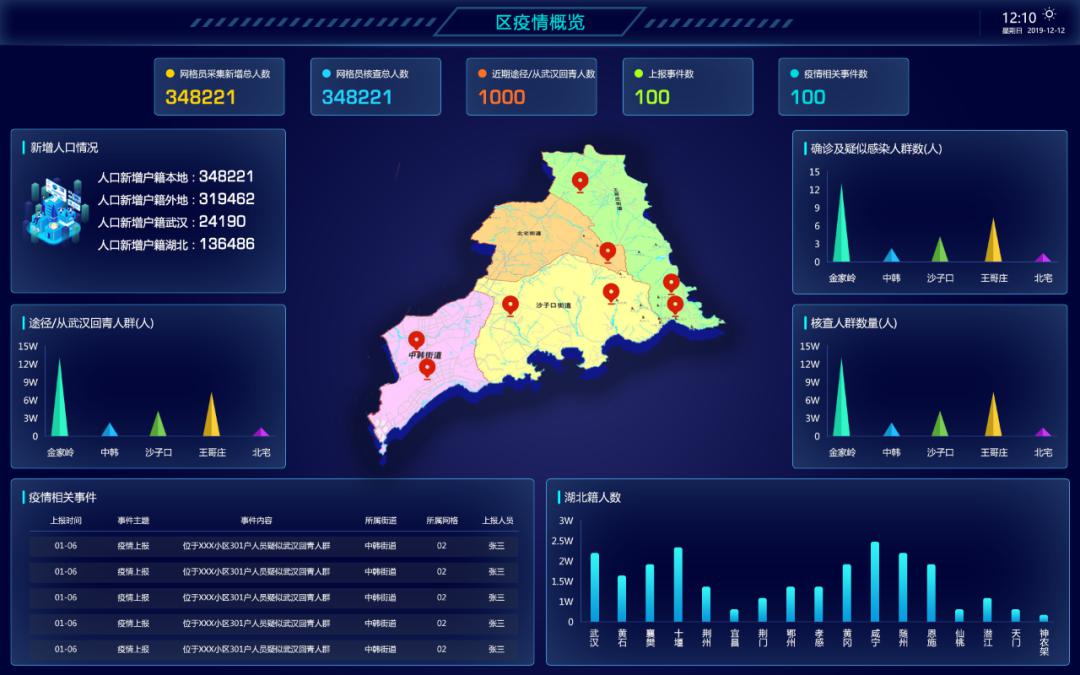The width and height of the screenshot is (1080, 675).
Task: Click the yellow dot in 网格员采集新增总人数 card
Action: pos(170,73)
